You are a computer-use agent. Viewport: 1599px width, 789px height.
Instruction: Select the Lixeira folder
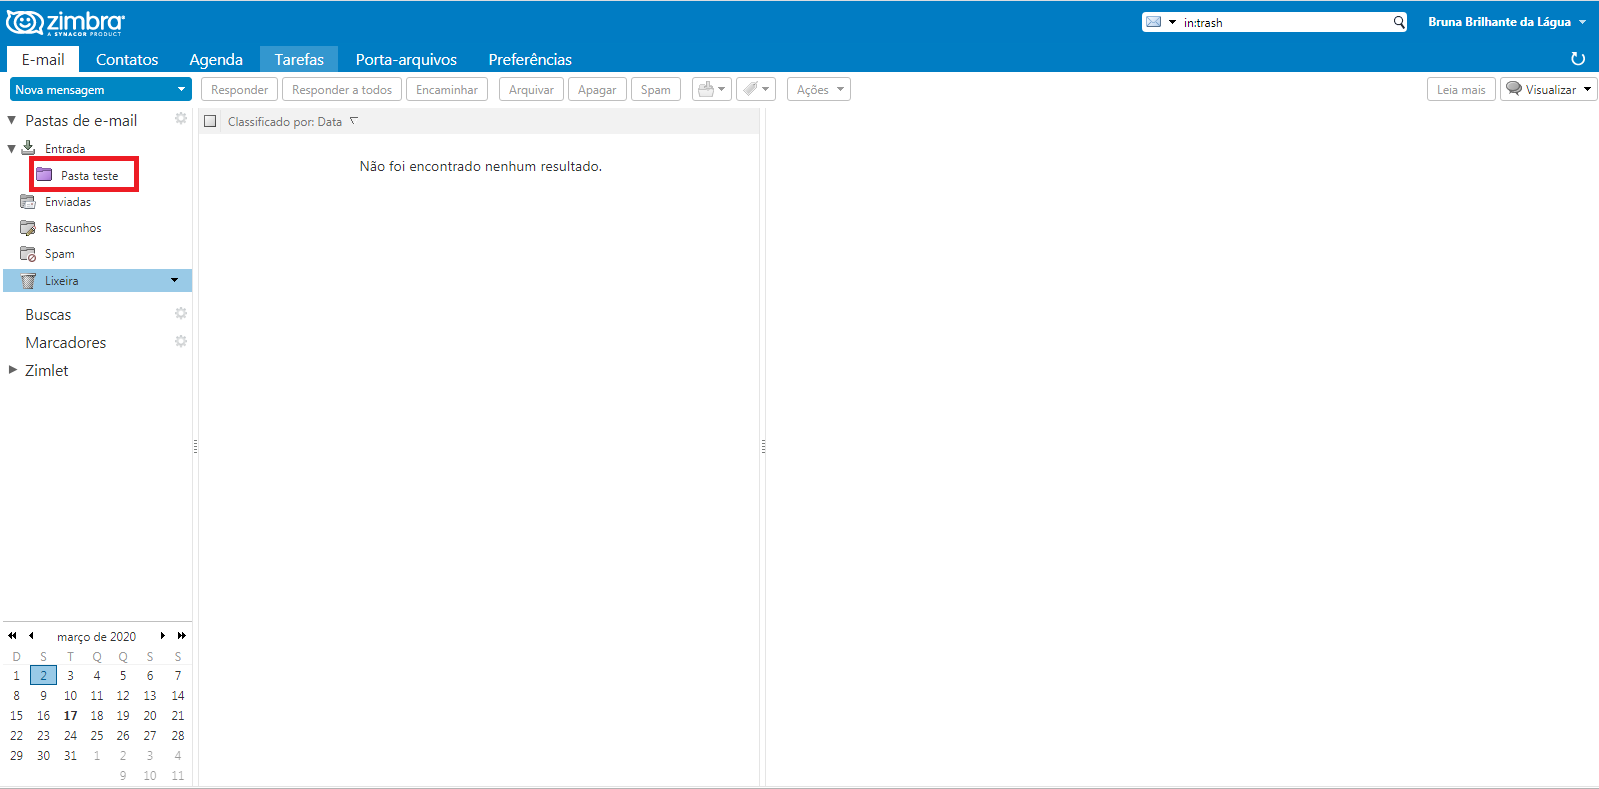(x=97, y=281)
